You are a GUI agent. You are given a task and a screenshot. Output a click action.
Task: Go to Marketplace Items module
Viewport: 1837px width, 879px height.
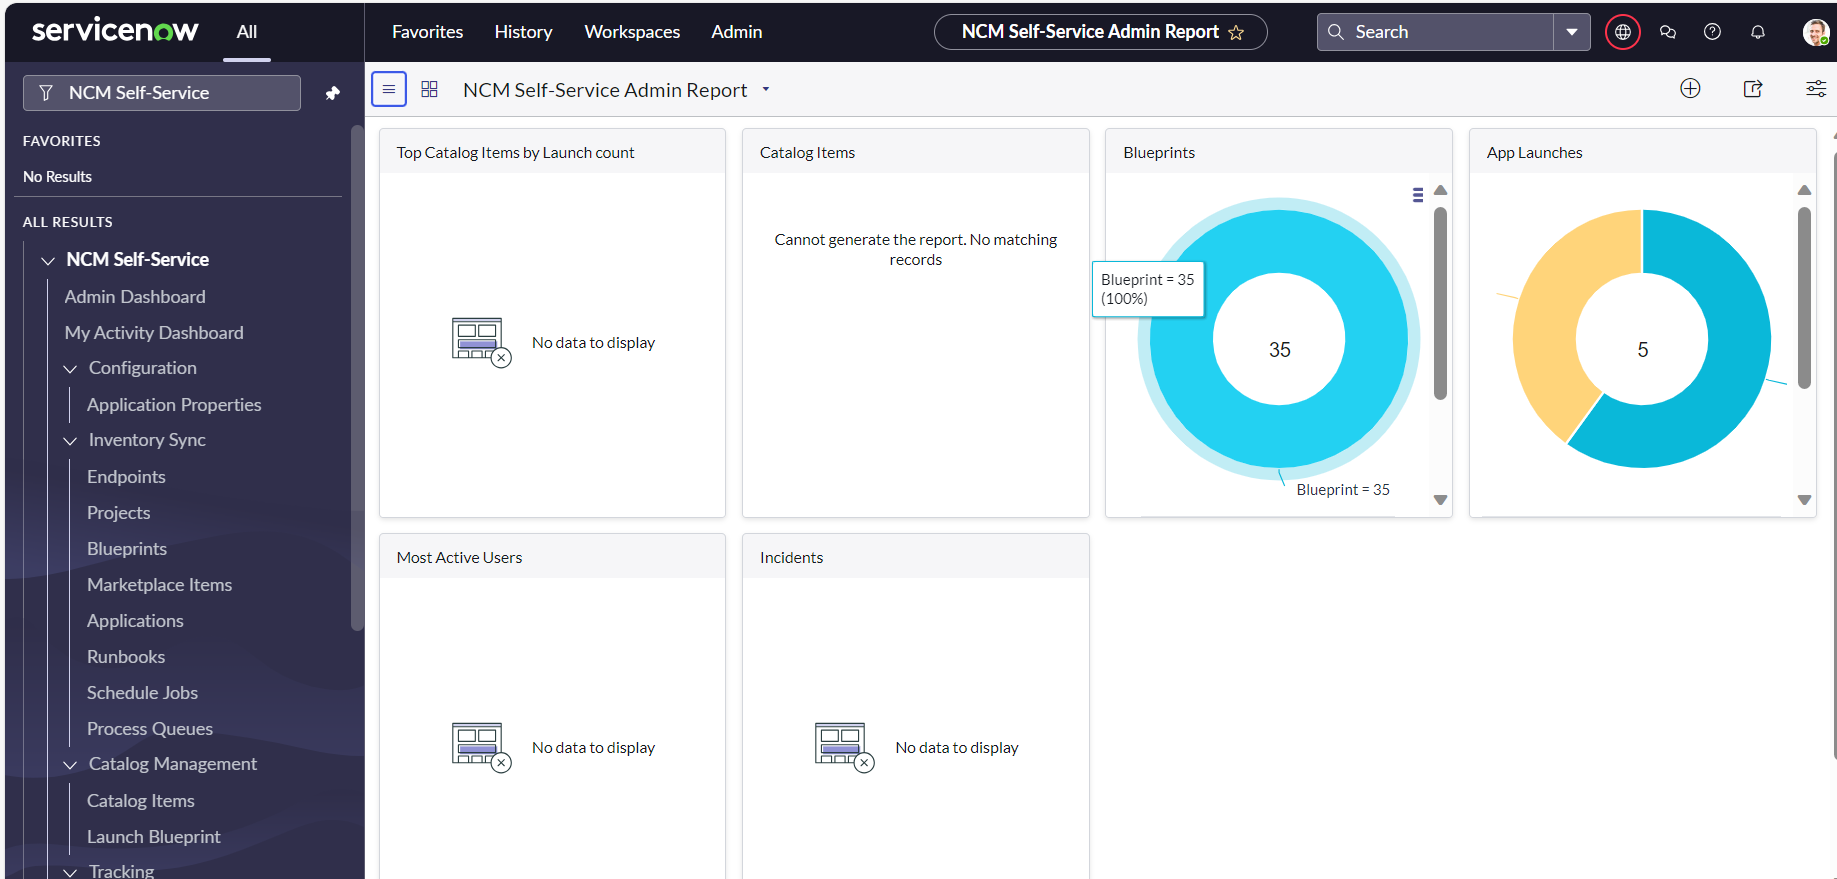click(159, 585)
